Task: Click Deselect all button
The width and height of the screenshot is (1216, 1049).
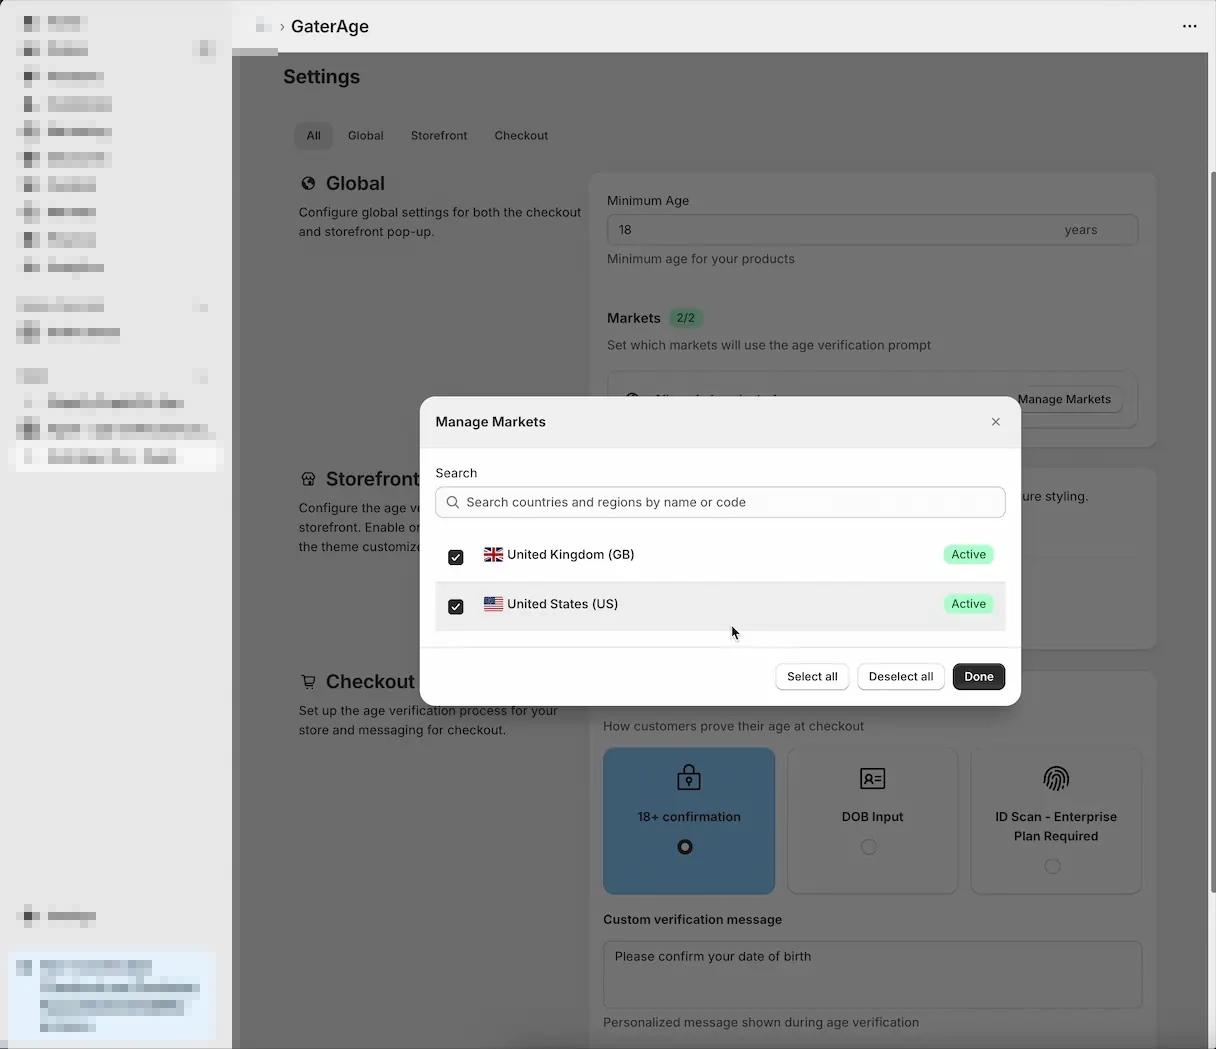Action: (901, 677)
